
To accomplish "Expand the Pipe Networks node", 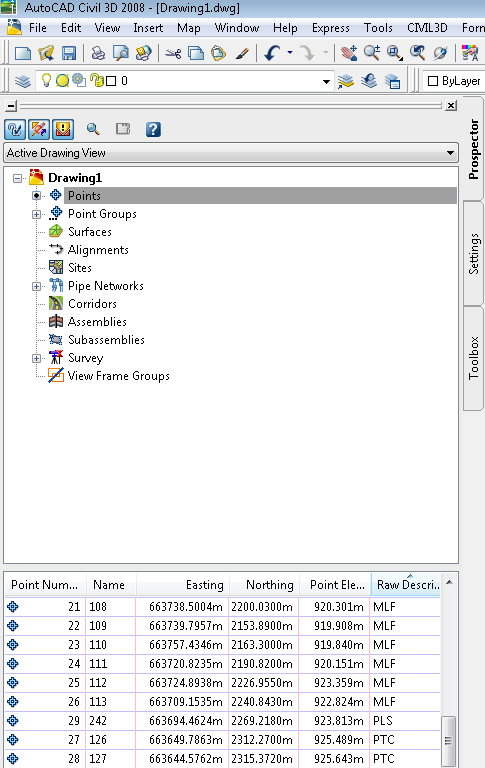I will point(36,286).
